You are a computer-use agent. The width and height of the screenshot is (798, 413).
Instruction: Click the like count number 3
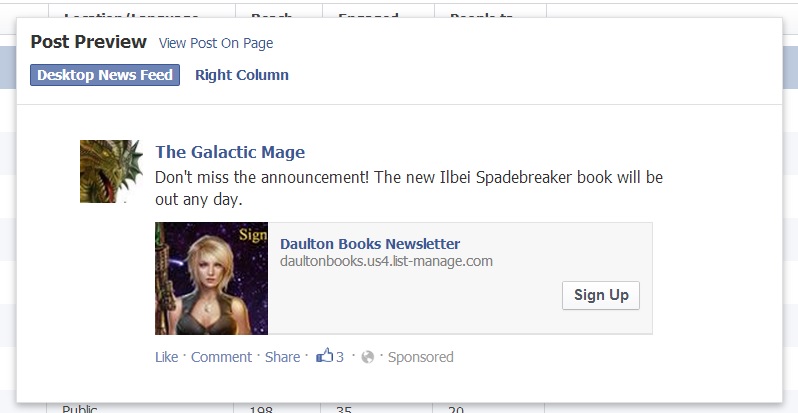pos(340,357)
